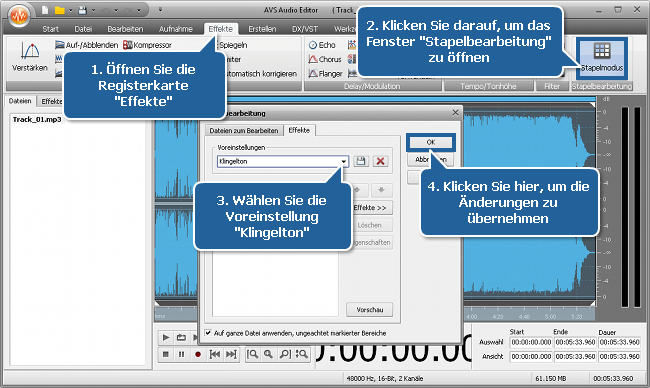Jump to end of track
Image resolution: width=650 pixels, height=388 pixels.
pyautogui.click(x=231, y=354)
